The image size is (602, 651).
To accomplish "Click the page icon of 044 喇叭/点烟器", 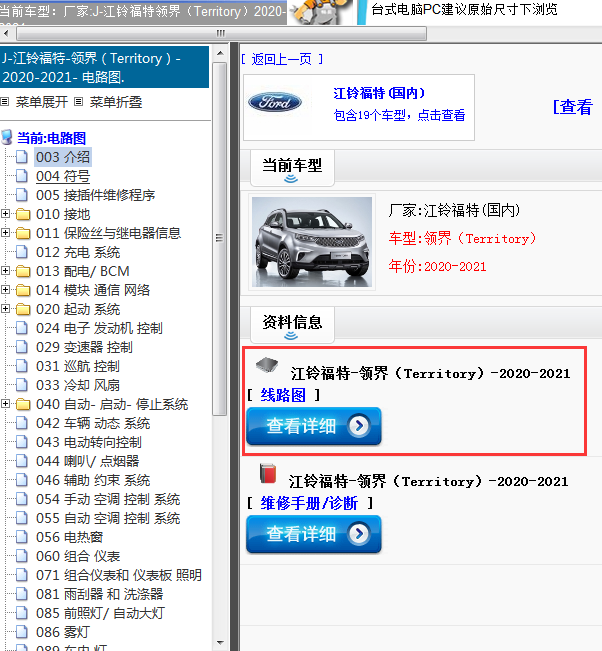I will tap(22, 461).
